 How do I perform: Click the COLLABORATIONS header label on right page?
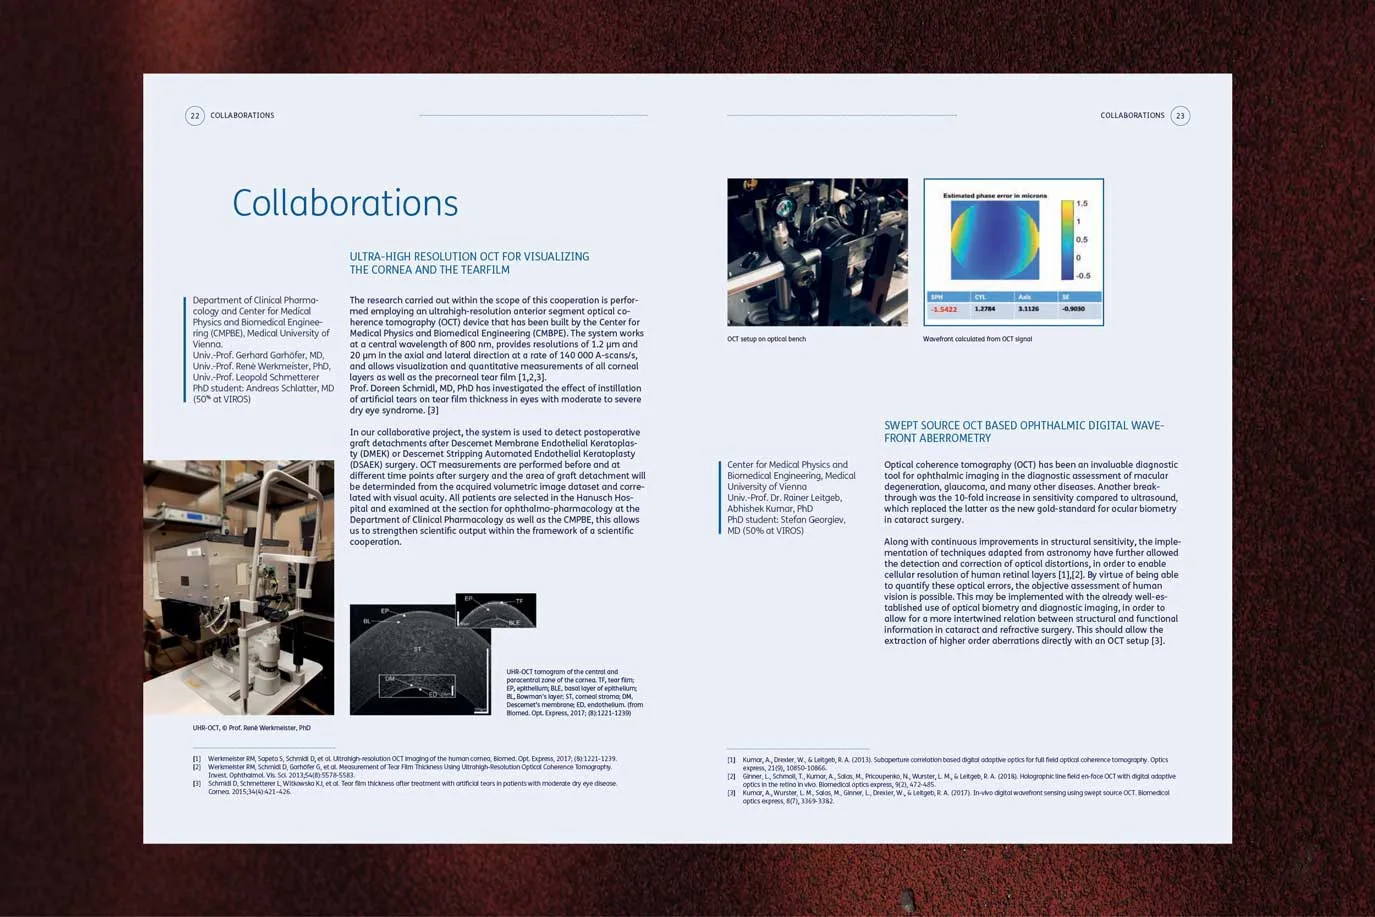coord(1132,116)
